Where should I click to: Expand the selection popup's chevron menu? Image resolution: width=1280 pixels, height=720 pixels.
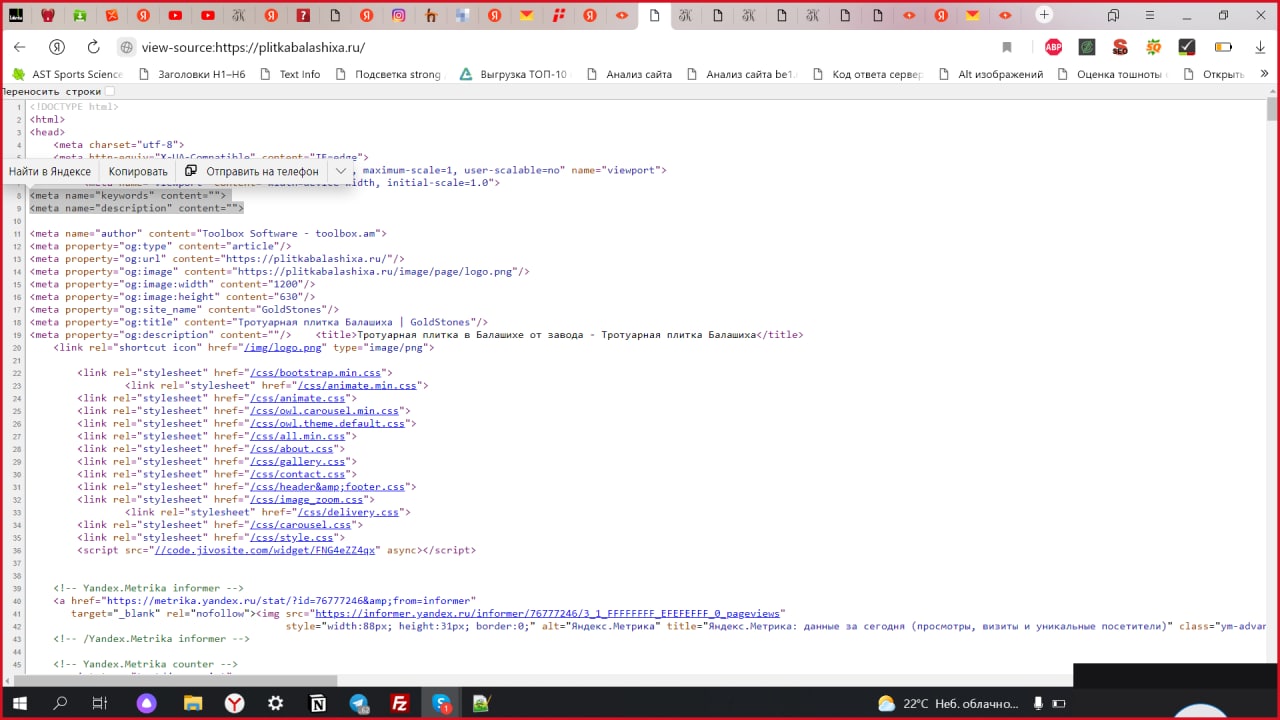[341, 171]
